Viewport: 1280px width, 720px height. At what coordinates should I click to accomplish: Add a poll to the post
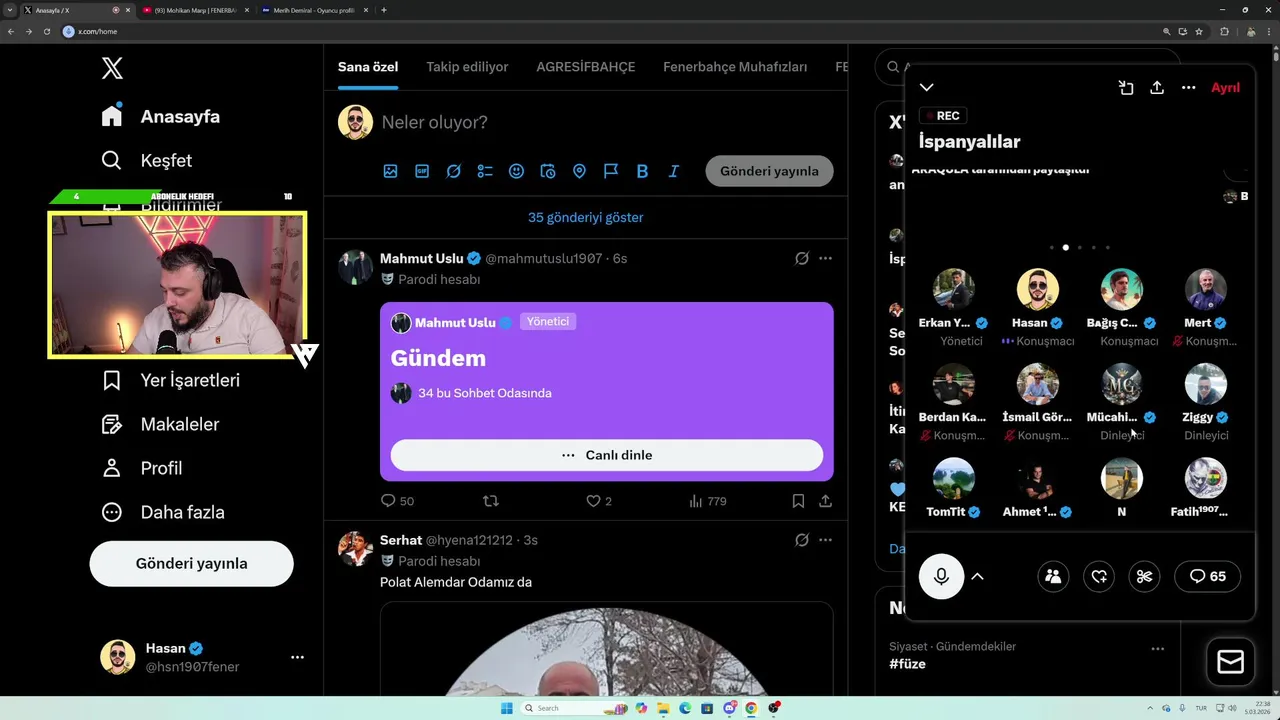(x=485, y=171)
